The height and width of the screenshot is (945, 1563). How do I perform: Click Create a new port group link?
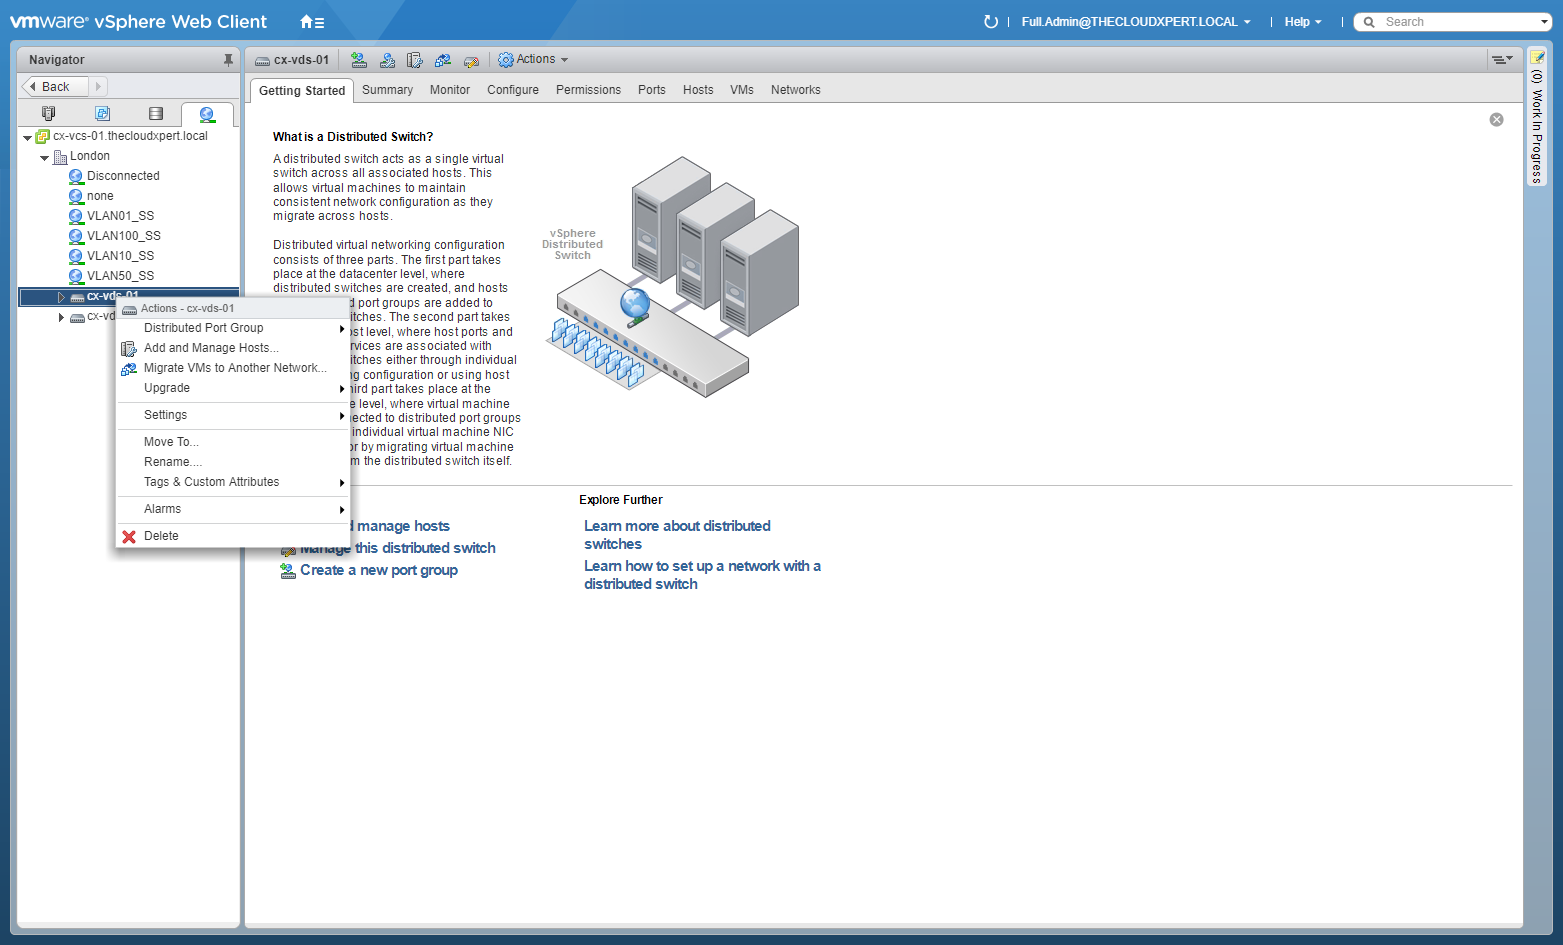[x=378, y=570]
